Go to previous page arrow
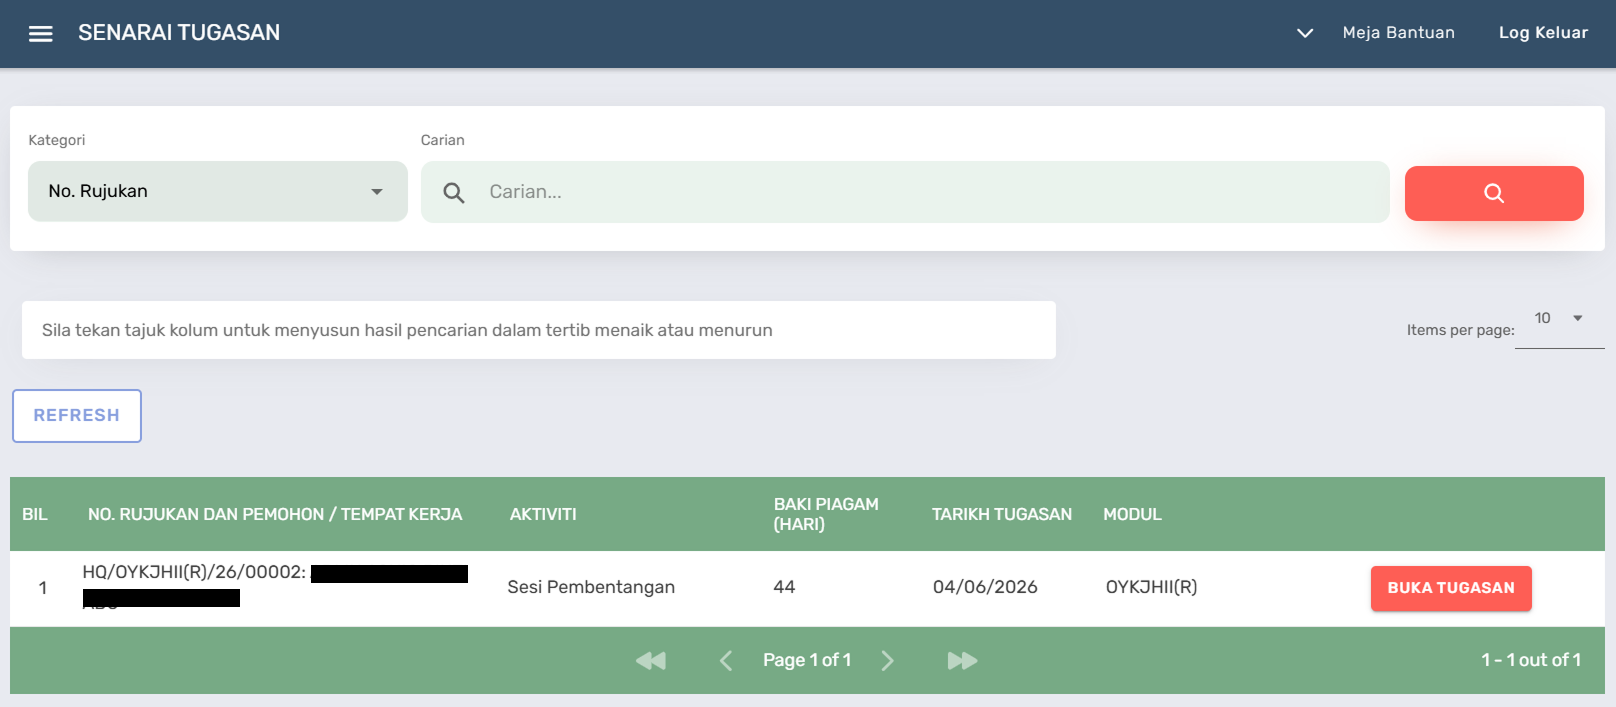 point(726,660)
